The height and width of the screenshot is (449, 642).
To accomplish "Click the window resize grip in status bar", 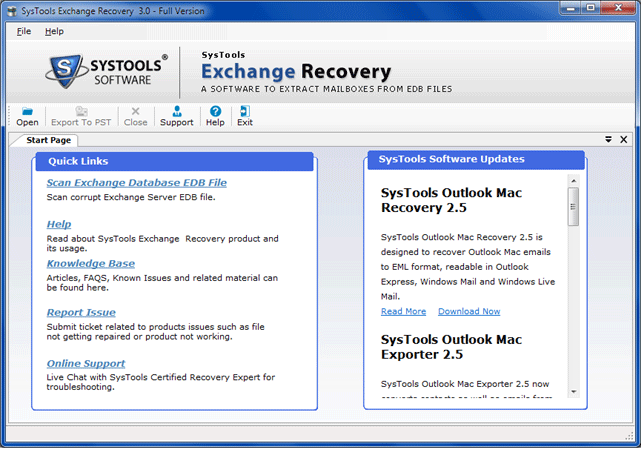I will tap(629, 436).
